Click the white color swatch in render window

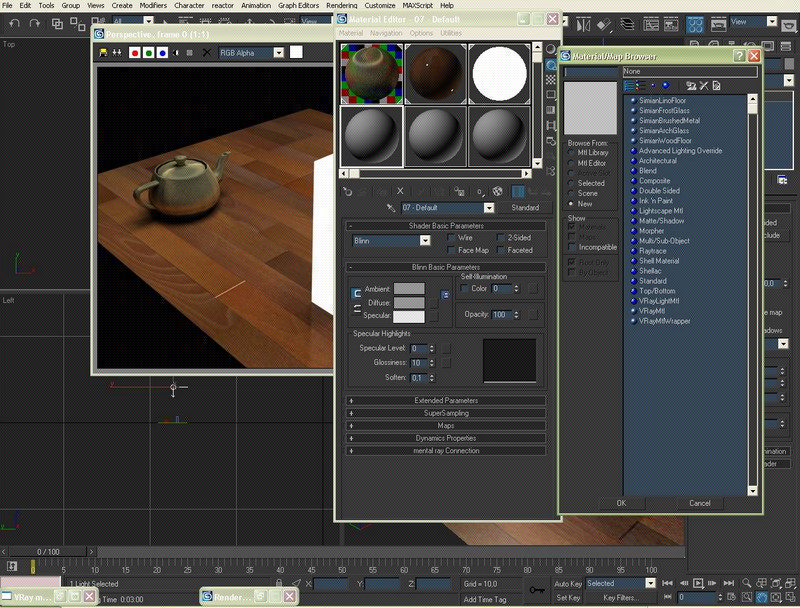[296, 52]
